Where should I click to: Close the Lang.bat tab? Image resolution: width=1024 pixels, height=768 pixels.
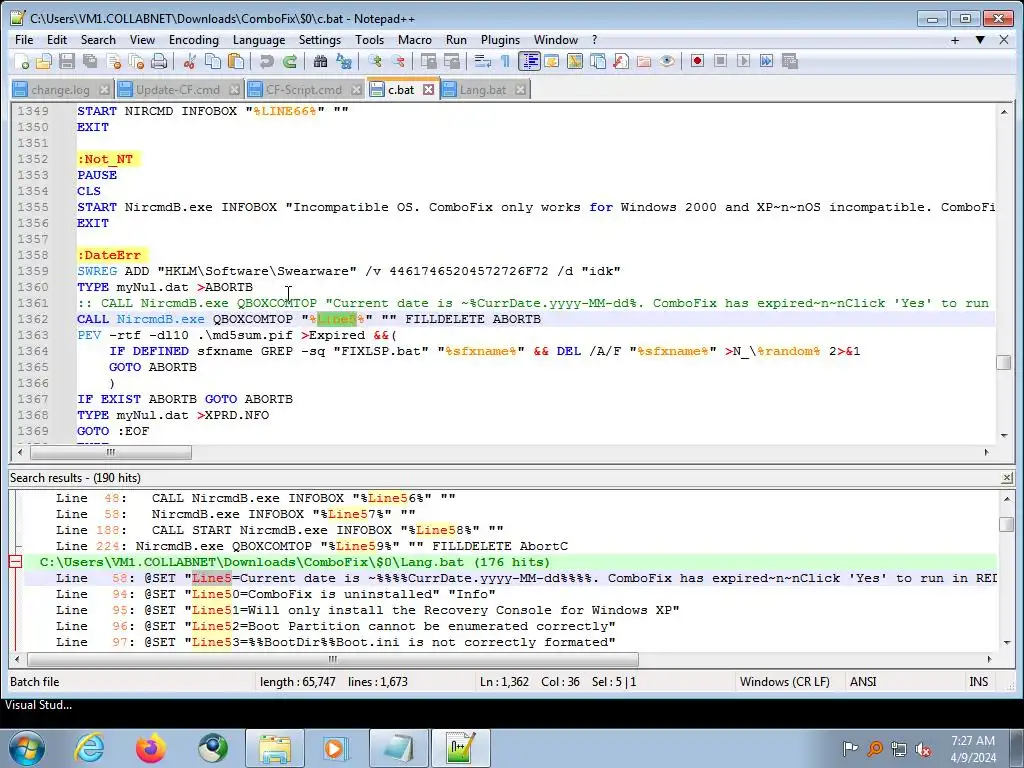click(x=520, y=89)
